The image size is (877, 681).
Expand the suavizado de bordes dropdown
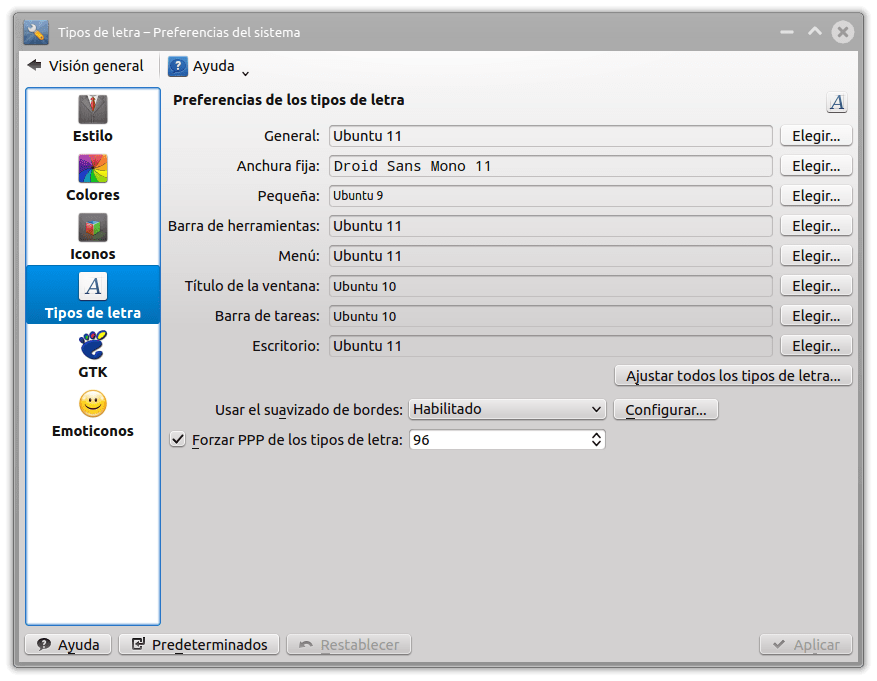coord(506,409)
